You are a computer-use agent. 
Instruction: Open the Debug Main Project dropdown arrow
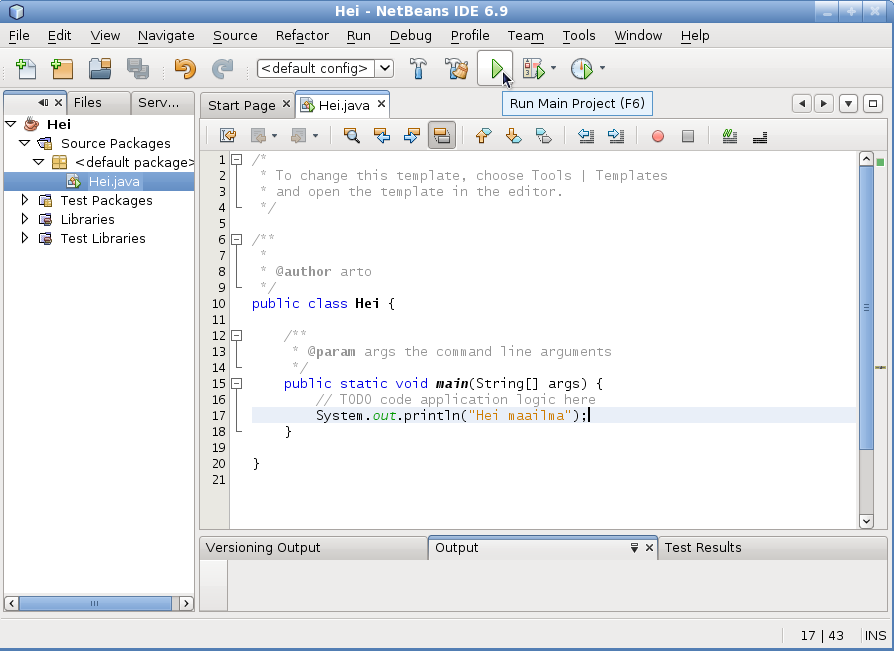click(x=553, y=68)
